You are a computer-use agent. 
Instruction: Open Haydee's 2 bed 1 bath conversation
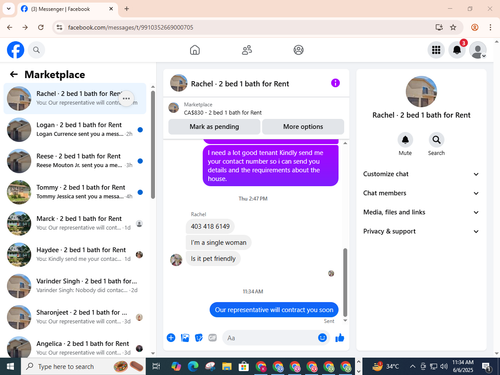pos(75,254)
